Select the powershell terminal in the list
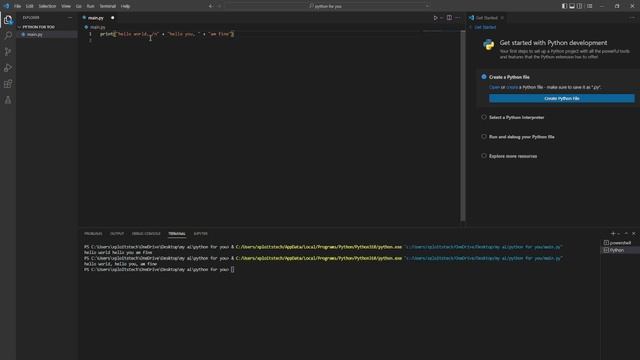The height and width of the screenshot is (360, 640). [x=618, y=243]
